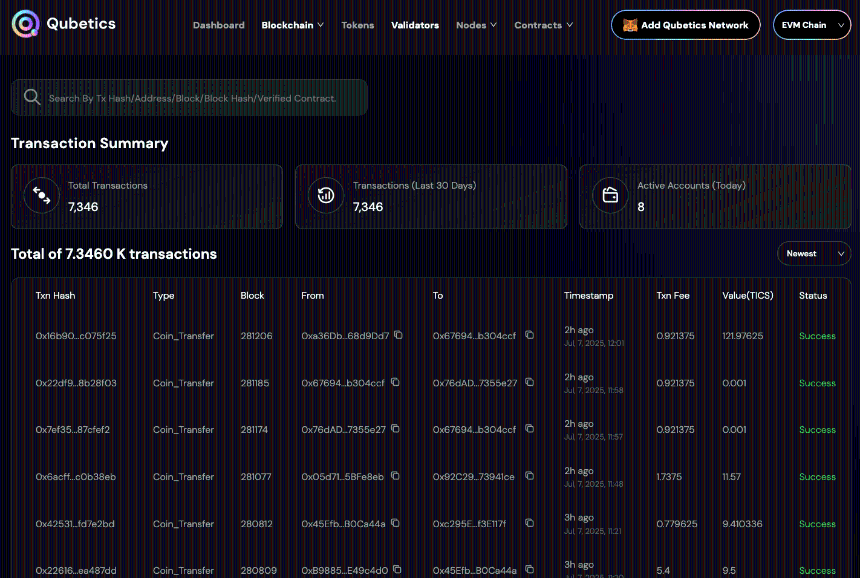Click the Qubetics brand name
Viewport: 860px width, 578px height.
coord(81,24)
